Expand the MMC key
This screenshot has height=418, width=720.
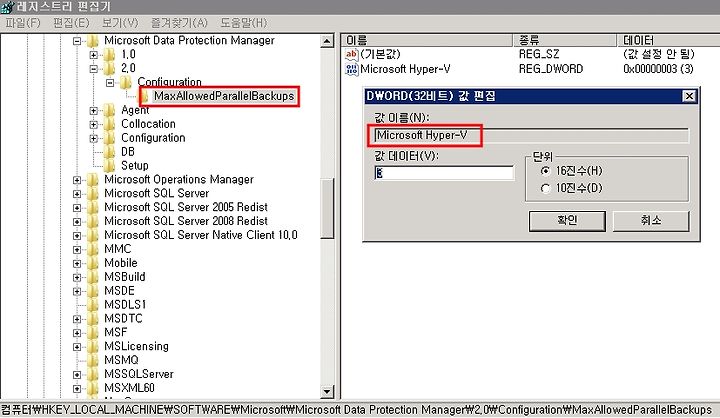(77, 249)
